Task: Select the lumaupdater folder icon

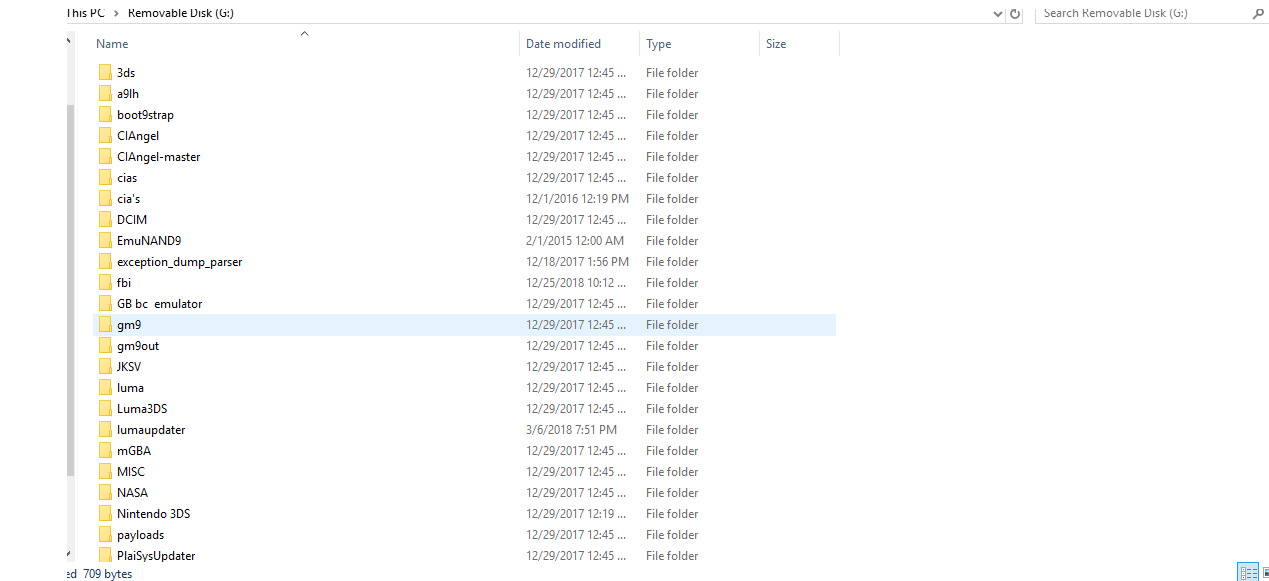Action: point(106,430)
